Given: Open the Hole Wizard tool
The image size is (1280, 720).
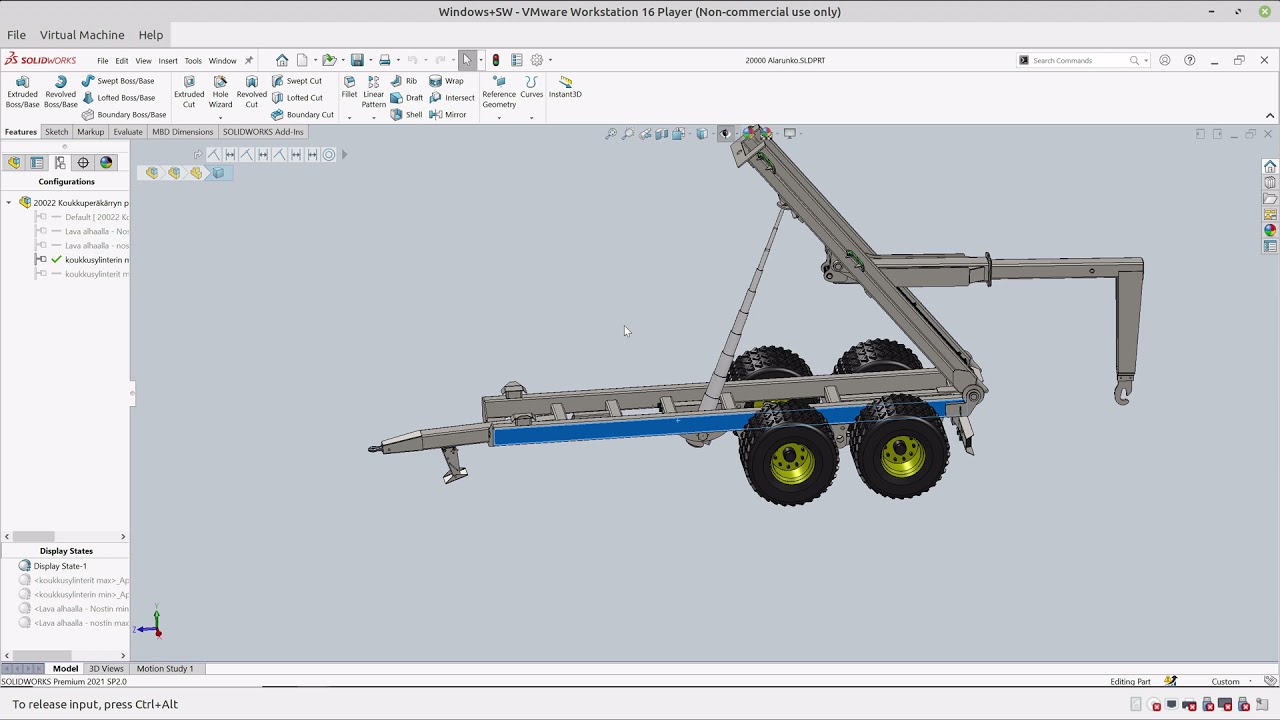Looking at the screenshot, I should (220, 92).
